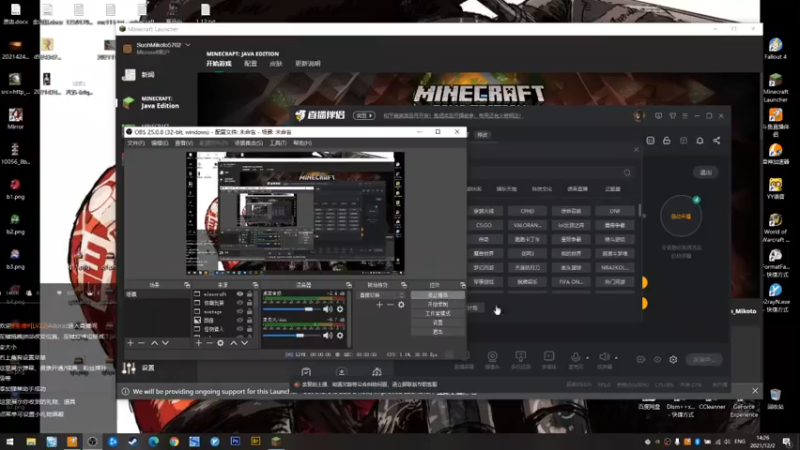800x450 pixels.
Task: Expand pill button beside 直播伴侣 logo
Action: 364,116
